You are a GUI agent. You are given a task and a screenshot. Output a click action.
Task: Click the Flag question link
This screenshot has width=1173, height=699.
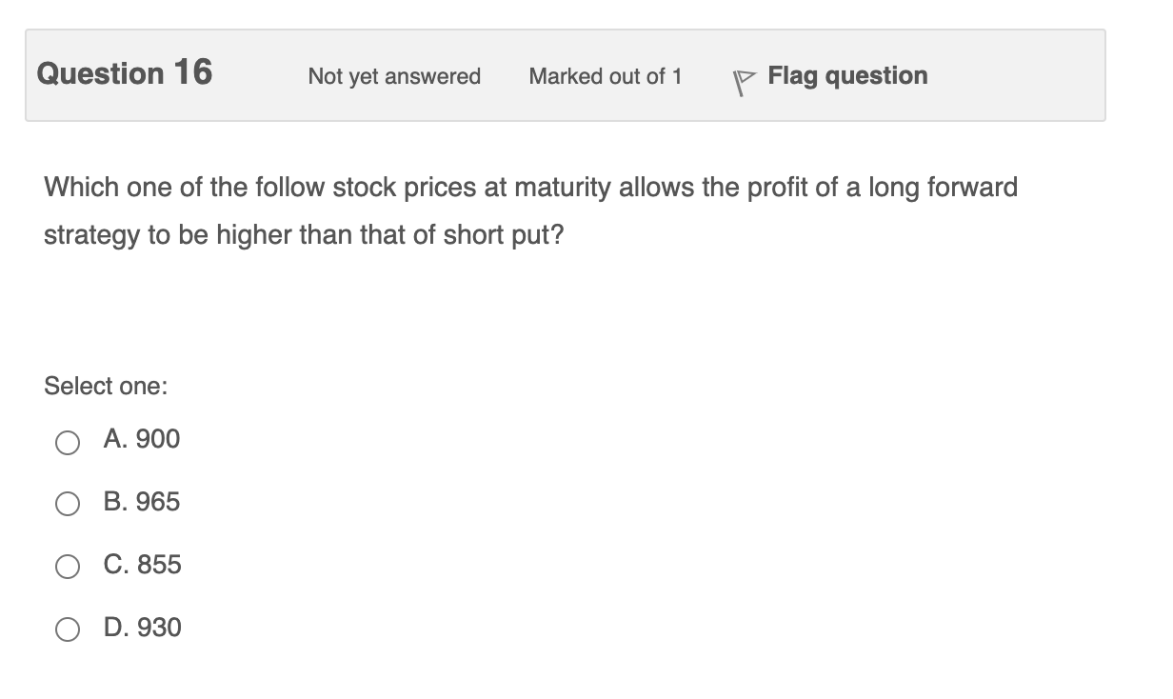(x=847, y=74)
